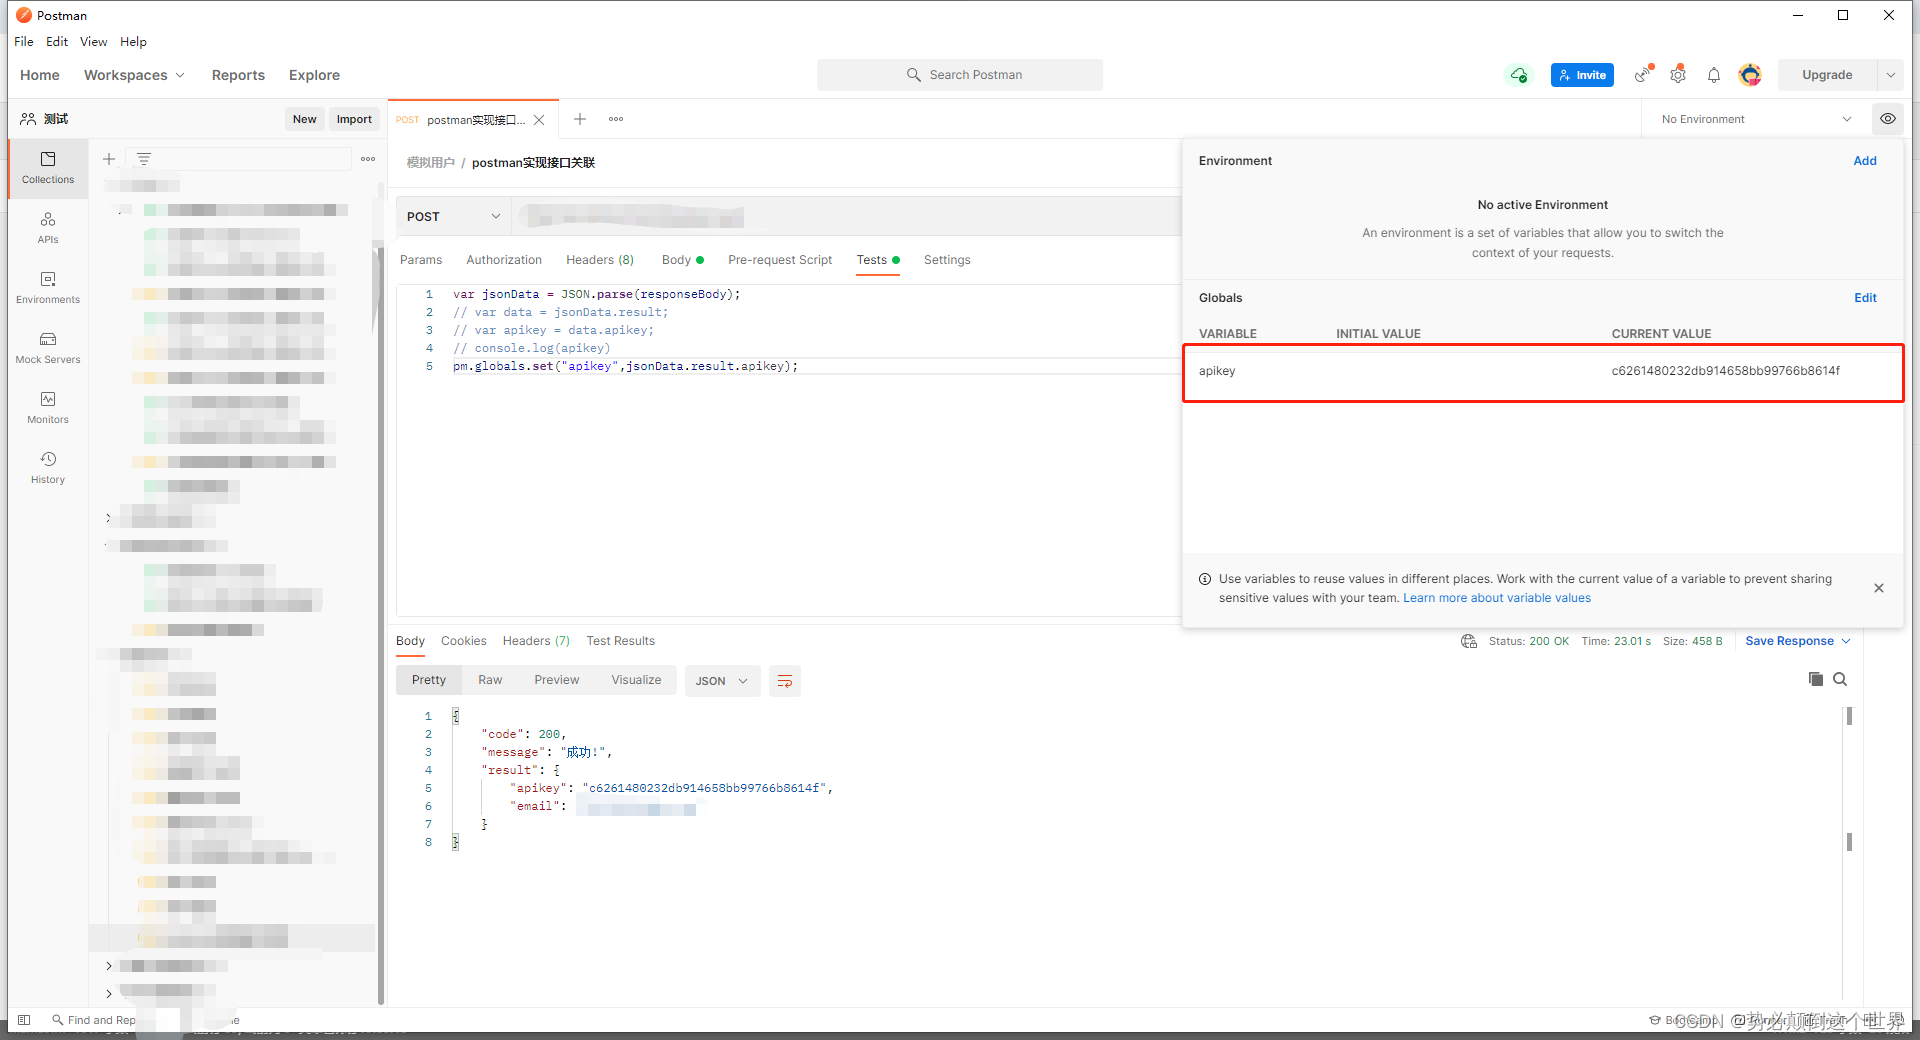
Task: Open Learn more about variable values link
Action: [x=1497, y=598]
